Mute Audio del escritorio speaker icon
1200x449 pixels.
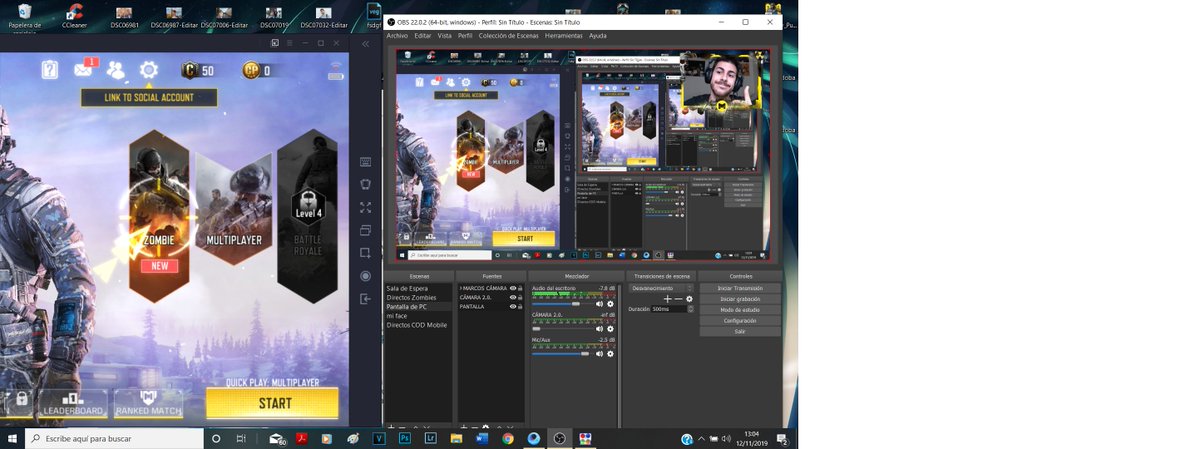(x=600, y=304)
